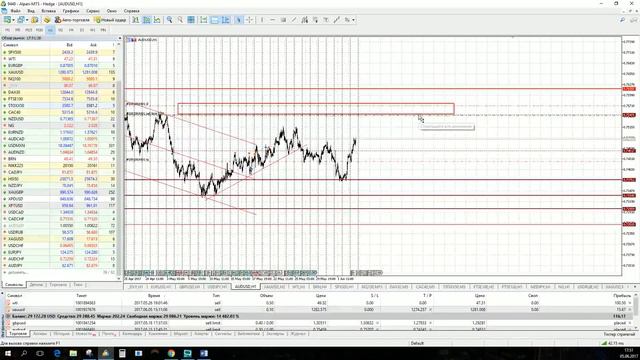Image resolution: width=640 pixels, height=360 pixels.
Task: Open the New Chart toolbar icon
Action: pyautogui.click(x=7, y=20)
